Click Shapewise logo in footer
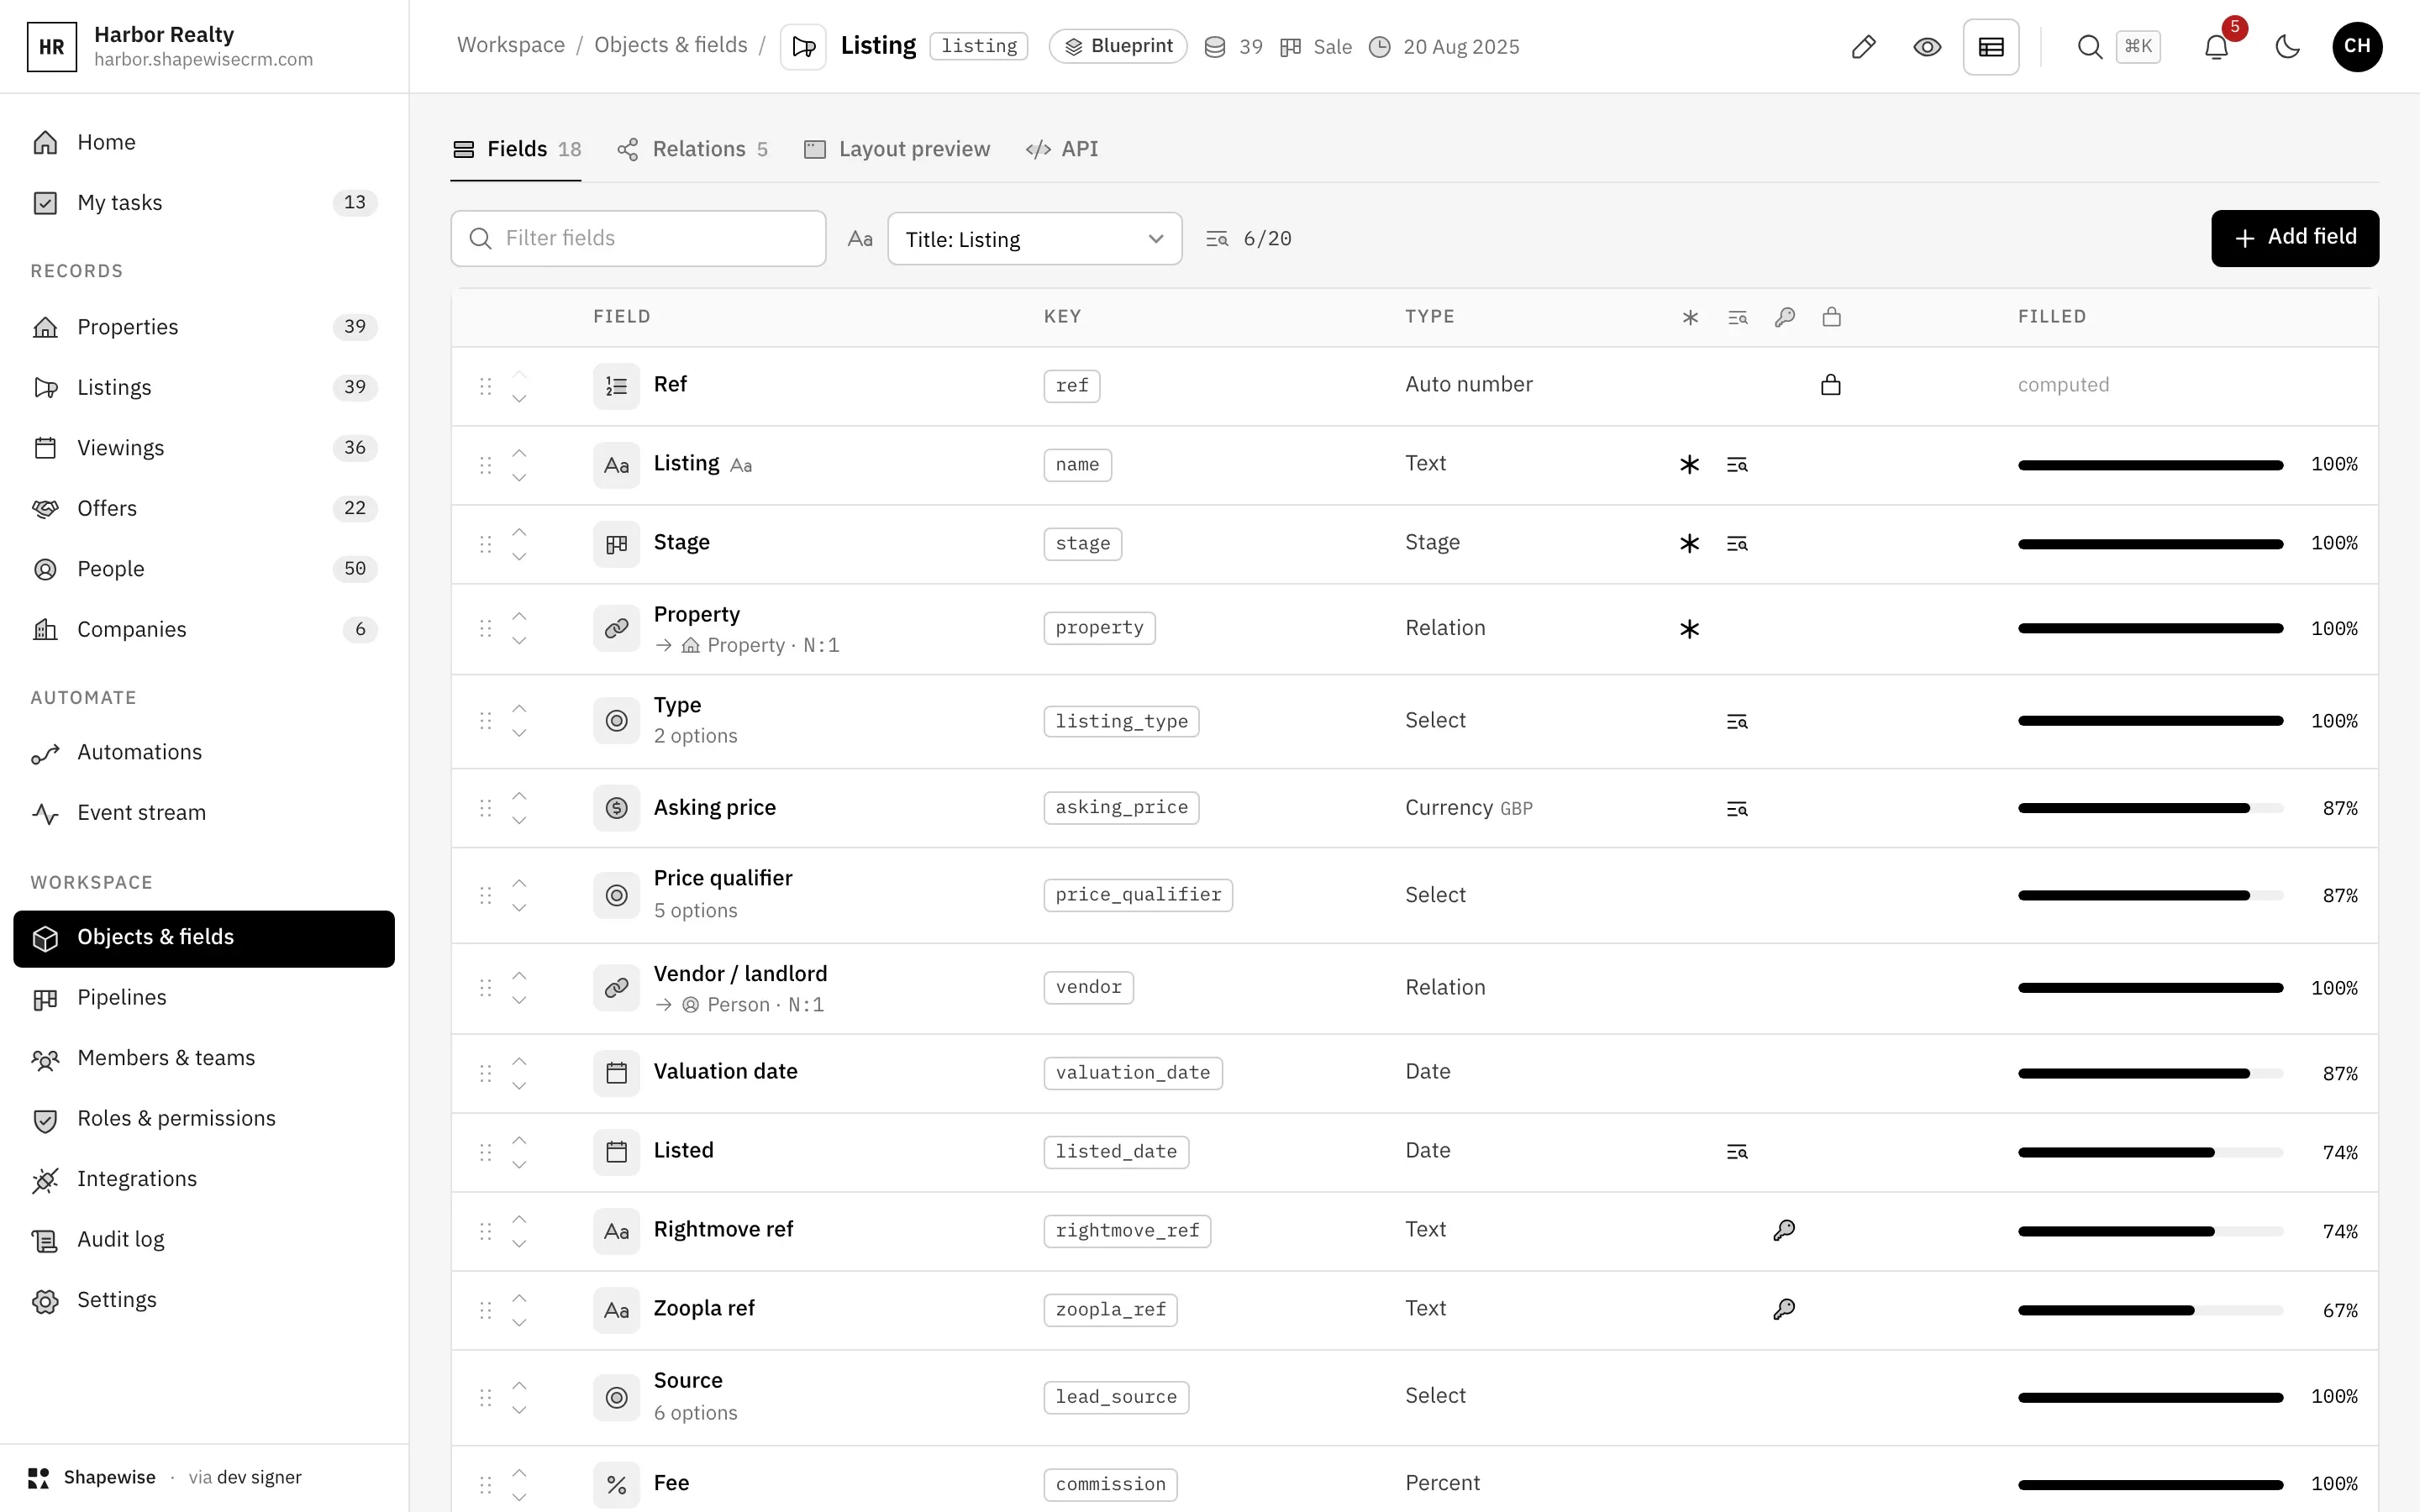 [39, 1477]
